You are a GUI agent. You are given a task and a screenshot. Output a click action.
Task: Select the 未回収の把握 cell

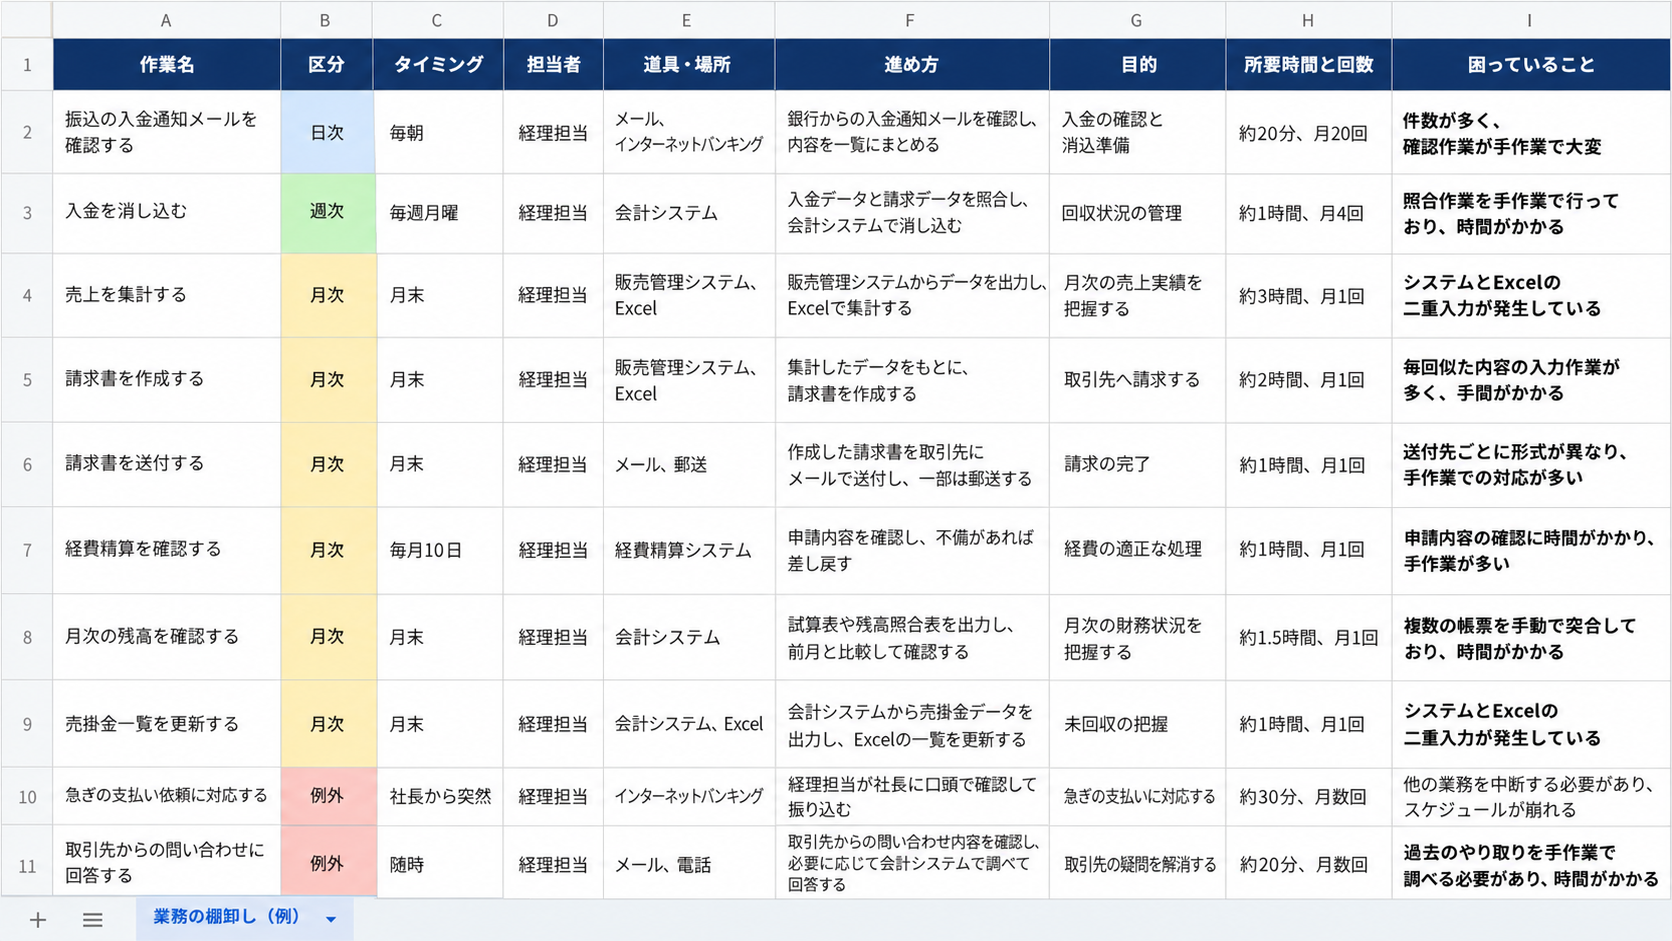[x=1137, y=724]
